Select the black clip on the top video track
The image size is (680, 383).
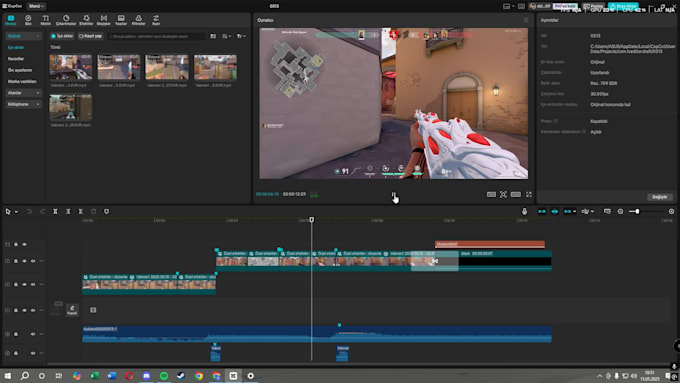[505, 261]
